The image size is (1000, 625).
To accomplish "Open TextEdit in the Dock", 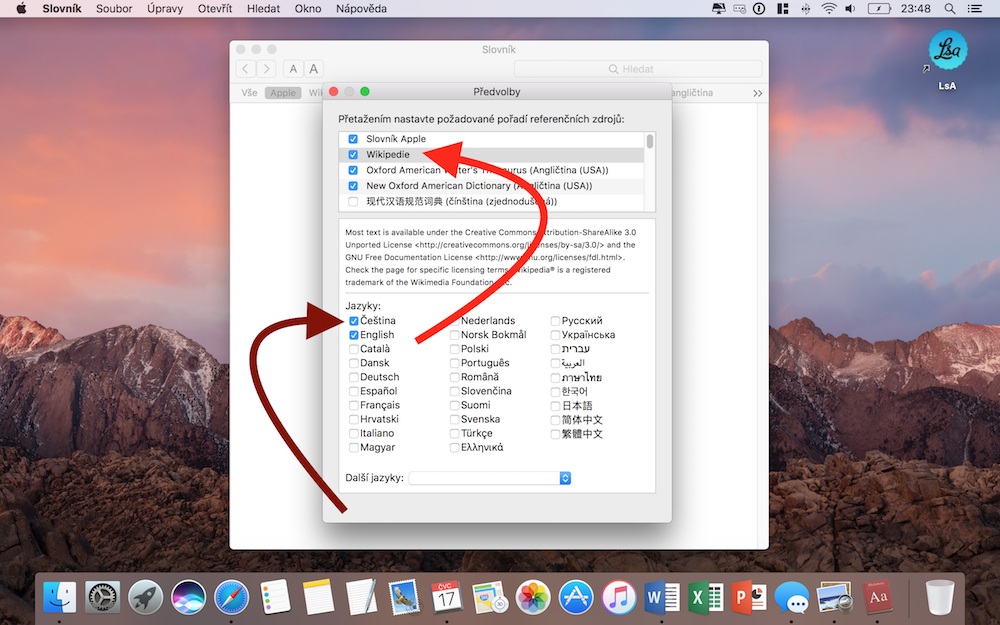I will pyautogui.click(x=361, y=598).
